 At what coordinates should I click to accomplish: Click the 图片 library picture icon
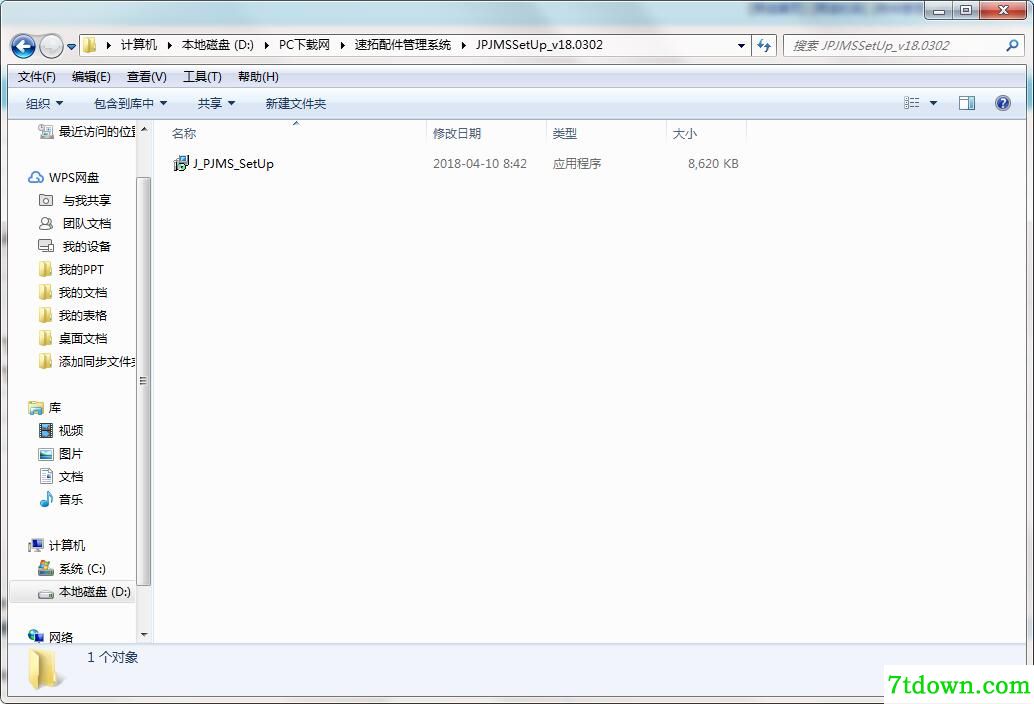(x=46, y=454)
